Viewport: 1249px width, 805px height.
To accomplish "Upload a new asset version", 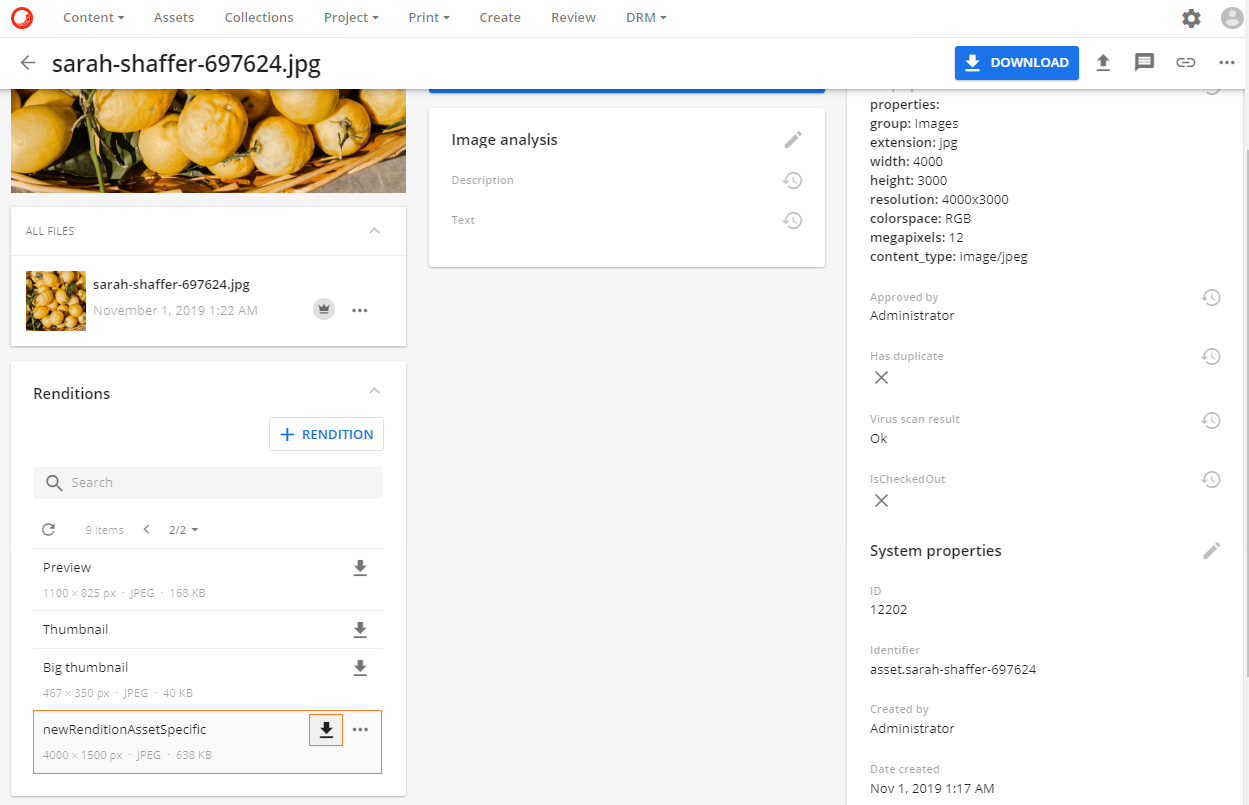I will pos(1103,62).
